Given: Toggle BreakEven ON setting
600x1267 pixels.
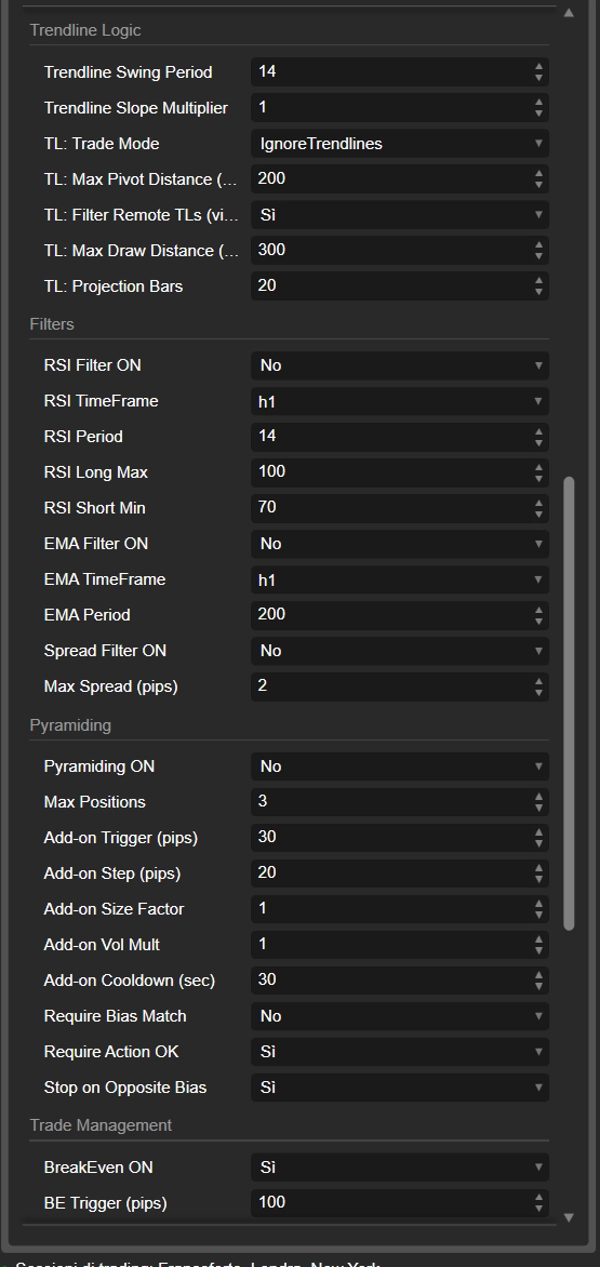Looking at the screenshot, I should click(399, 1168).
